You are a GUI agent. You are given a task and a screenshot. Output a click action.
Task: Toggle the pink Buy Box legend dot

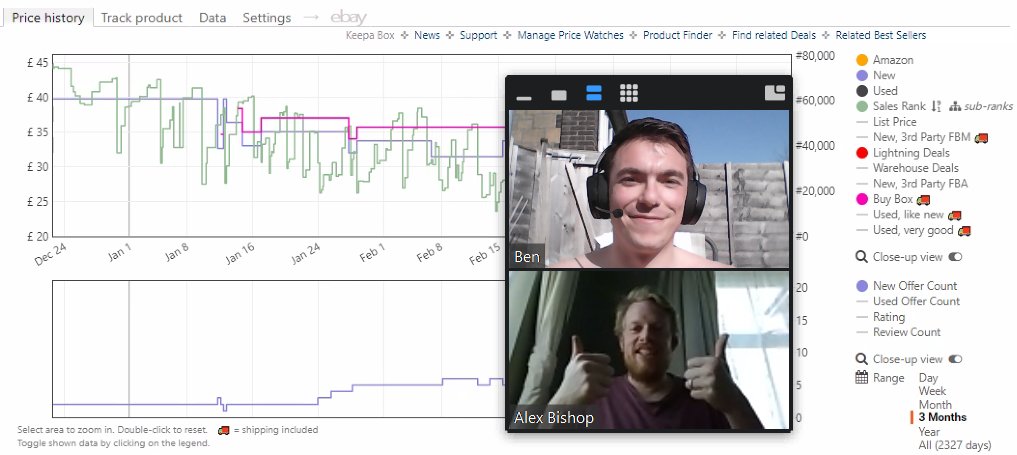tap(862, 199)
